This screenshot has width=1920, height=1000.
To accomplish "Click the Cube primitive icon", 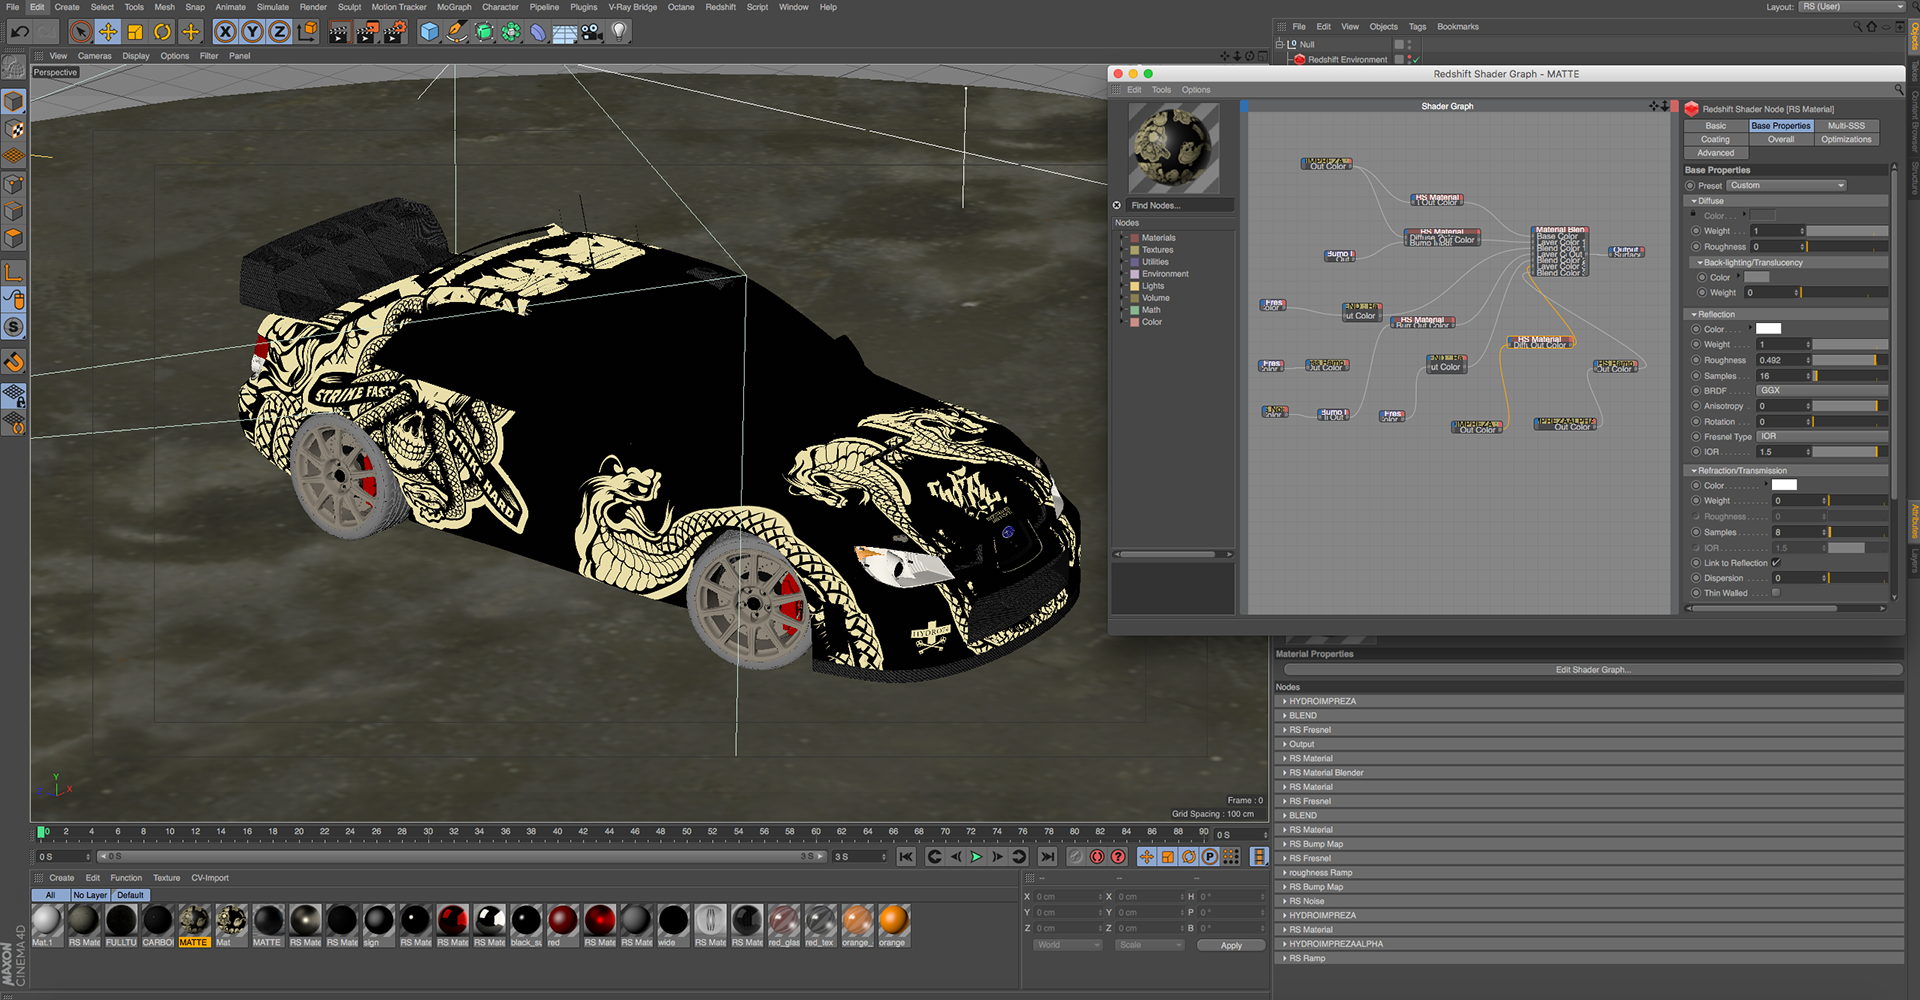I will pos(429,32).
